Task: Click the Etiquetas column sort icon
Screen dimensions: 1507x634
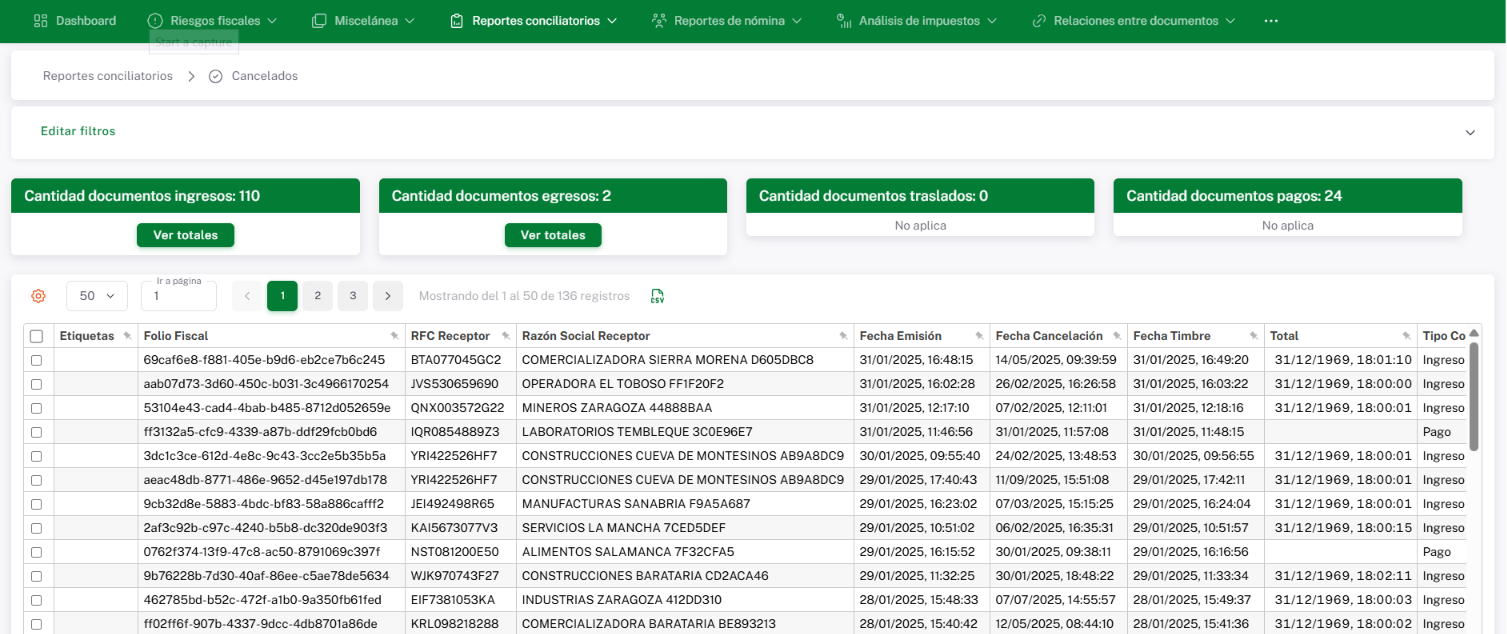Action: [127, 336]
